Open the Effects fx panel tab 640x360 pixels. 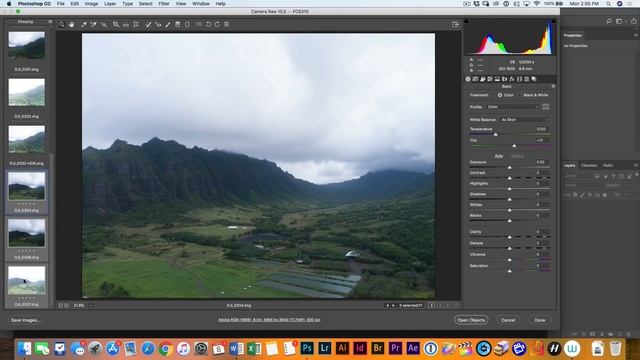click(512, 79)
